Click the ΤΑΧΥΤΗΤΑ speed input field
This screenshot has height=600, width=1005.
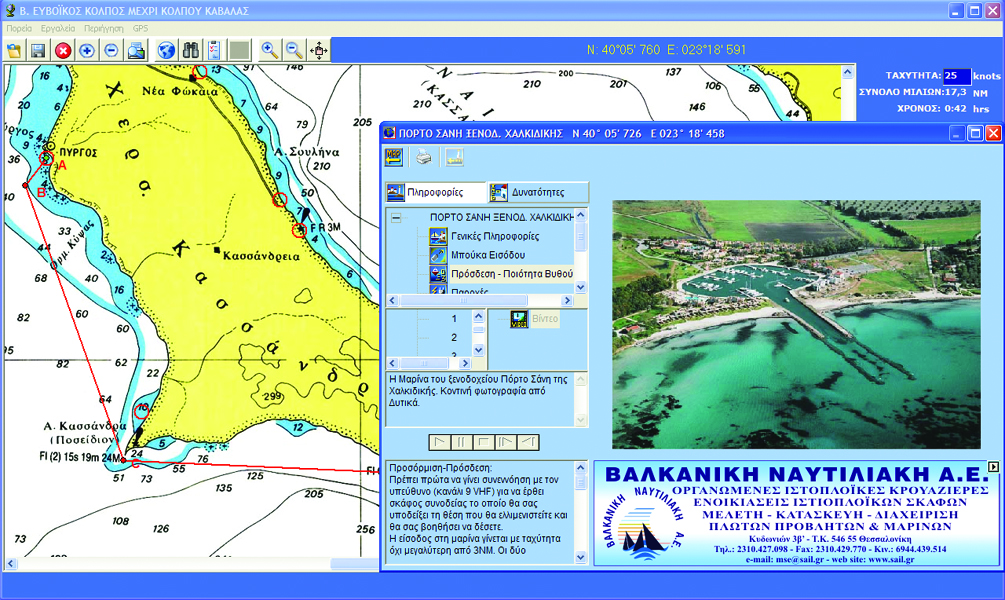[956, 76]
